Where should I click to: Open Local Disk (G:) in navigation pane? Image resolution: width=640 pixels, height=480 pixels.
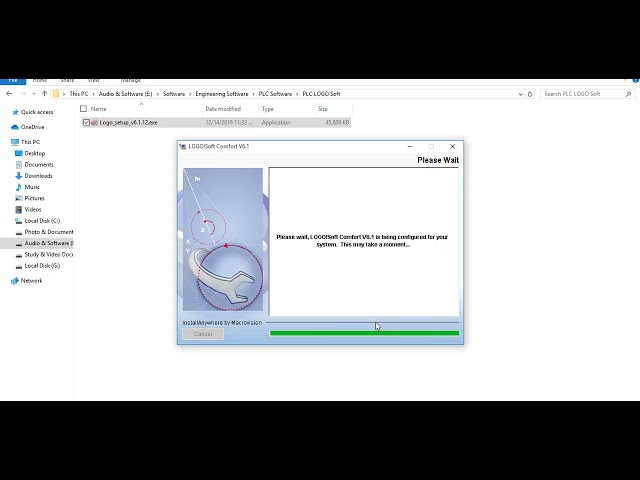coord(42,266)
